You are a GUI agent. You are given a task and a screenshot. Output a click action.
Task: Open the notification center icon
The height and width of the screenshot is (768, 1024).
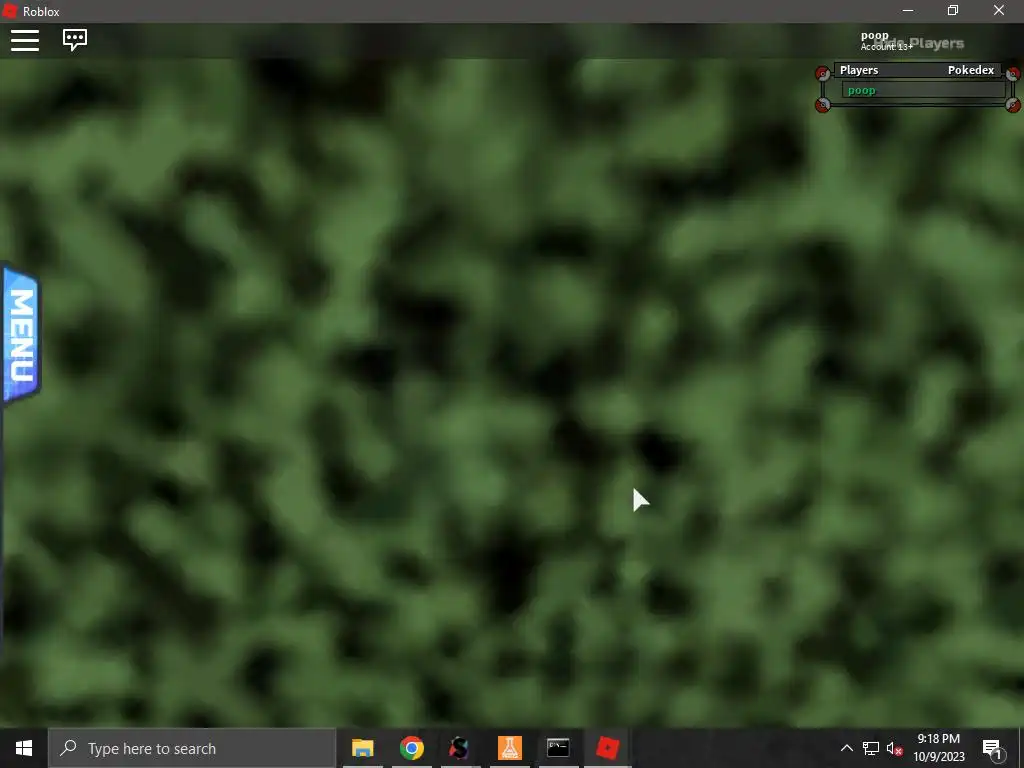[x=992, y=748]
